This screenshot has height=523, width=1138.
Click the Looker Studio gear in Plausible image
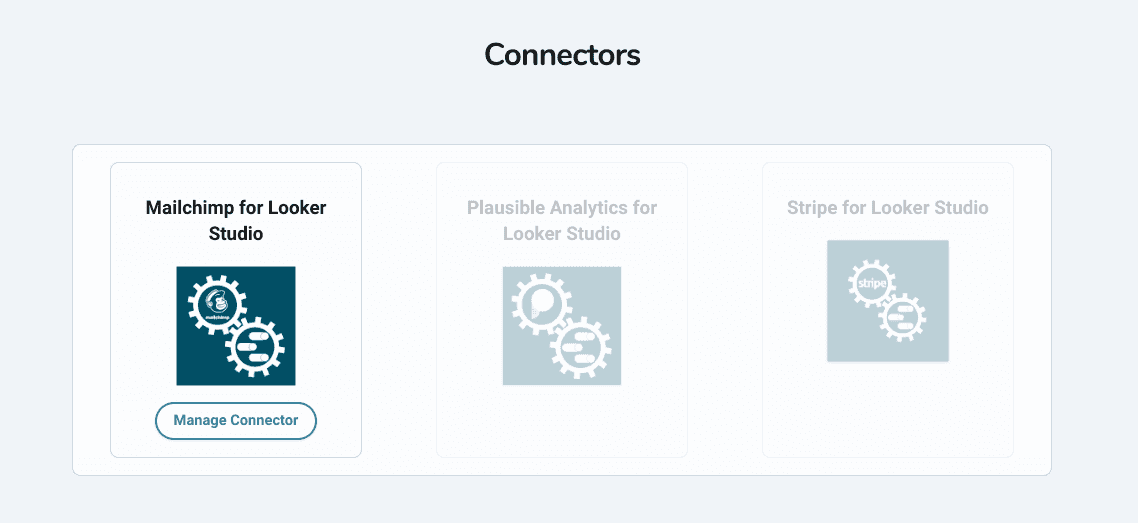580,348
